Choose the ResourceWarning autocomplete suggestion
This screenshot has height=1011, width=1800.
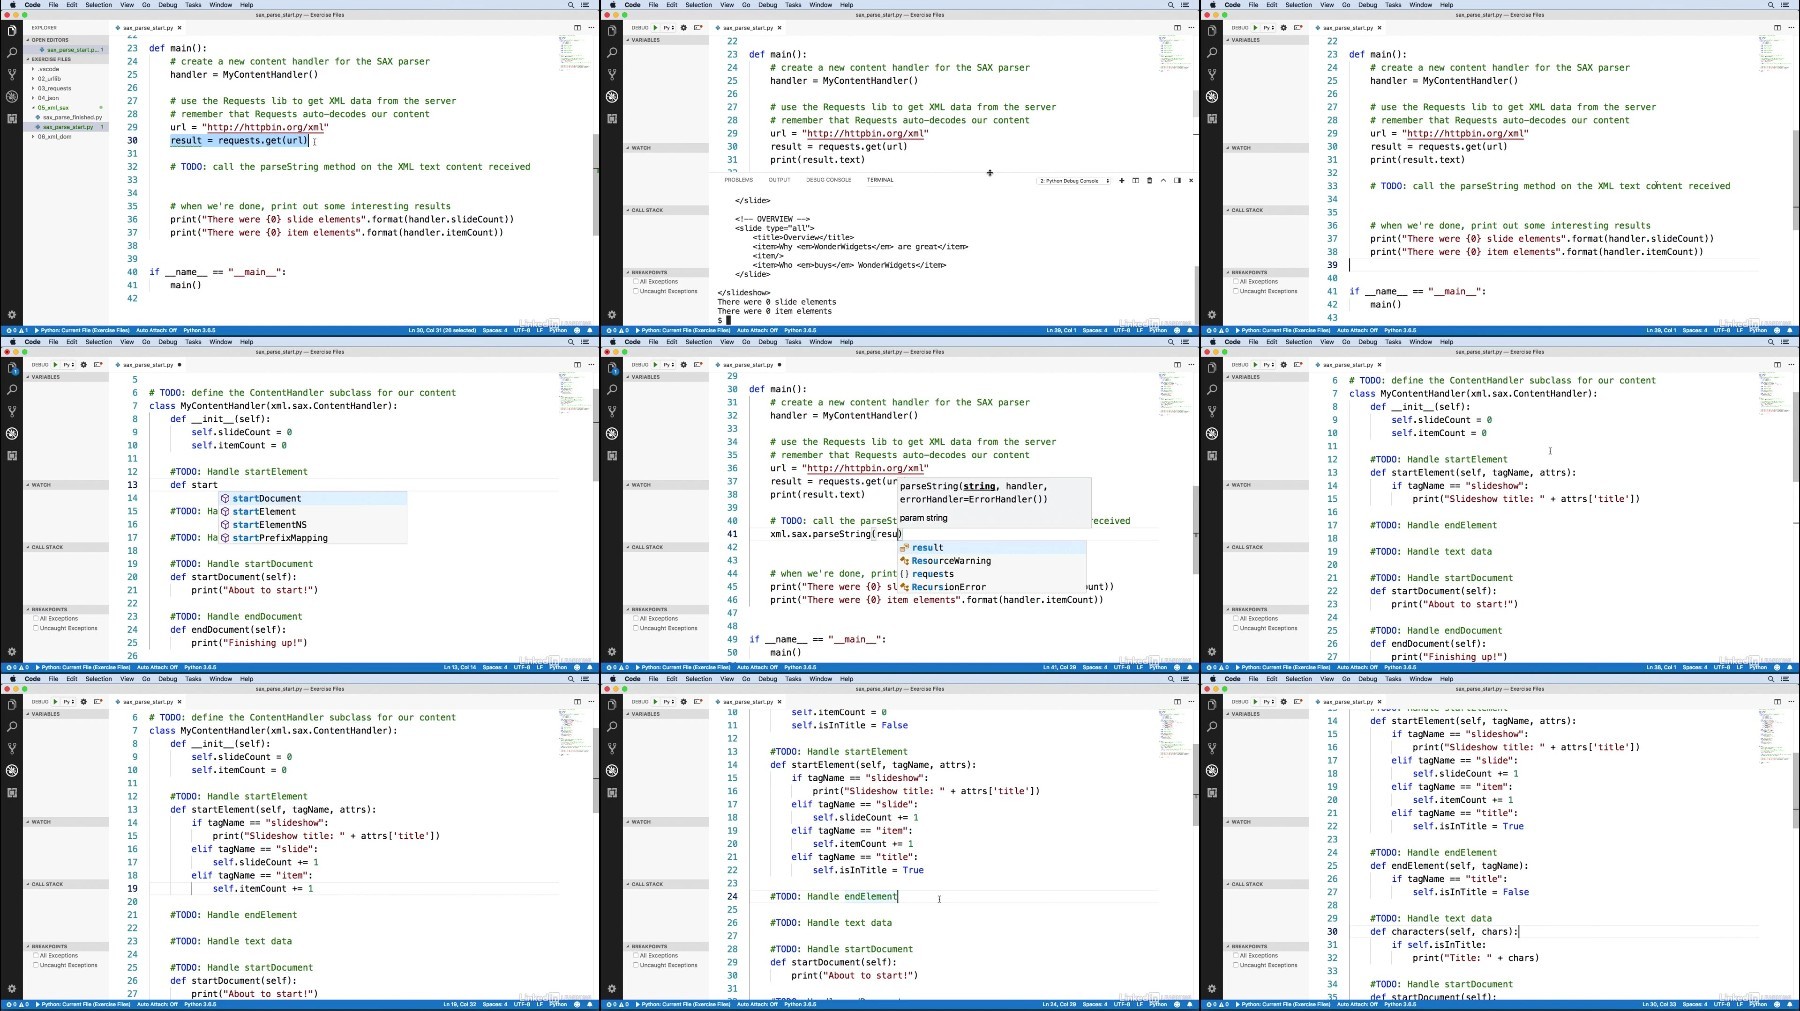[x=991, y=561]
